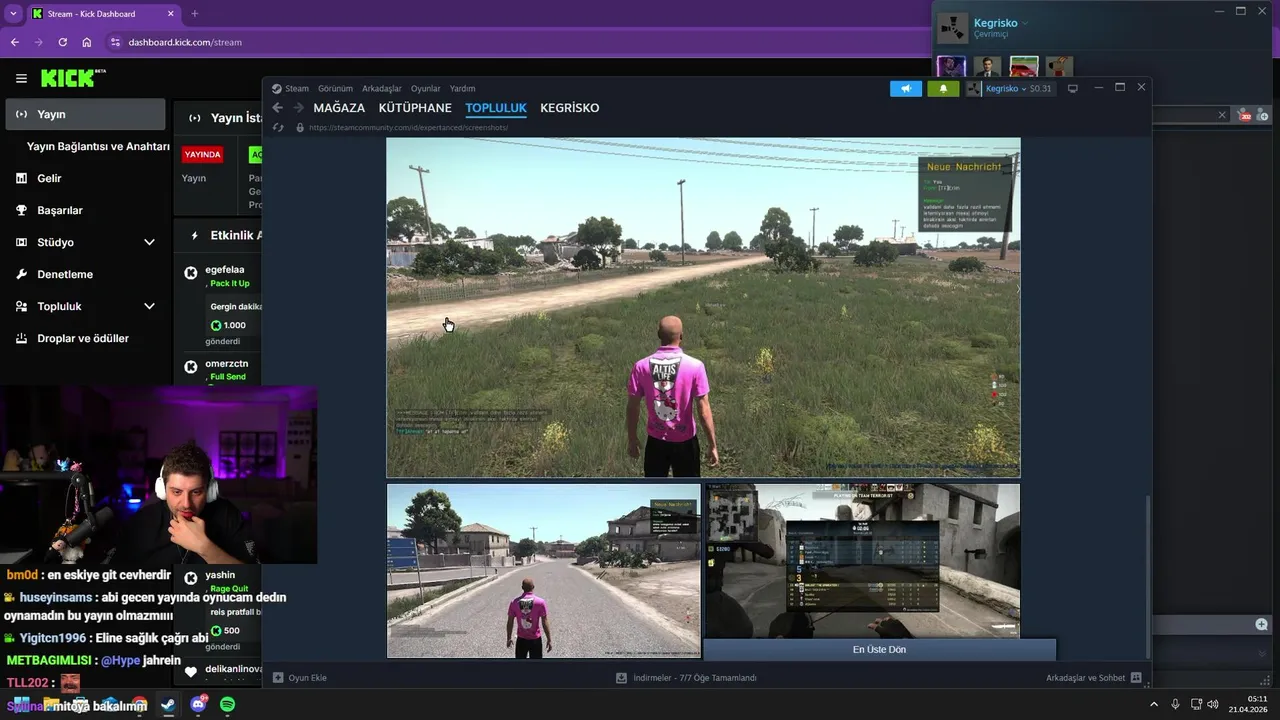Image resolution: width=1280 pixels, height=720 pixels.
Task: Switch to the TOPLULUK tab
Action: point(496,108)
